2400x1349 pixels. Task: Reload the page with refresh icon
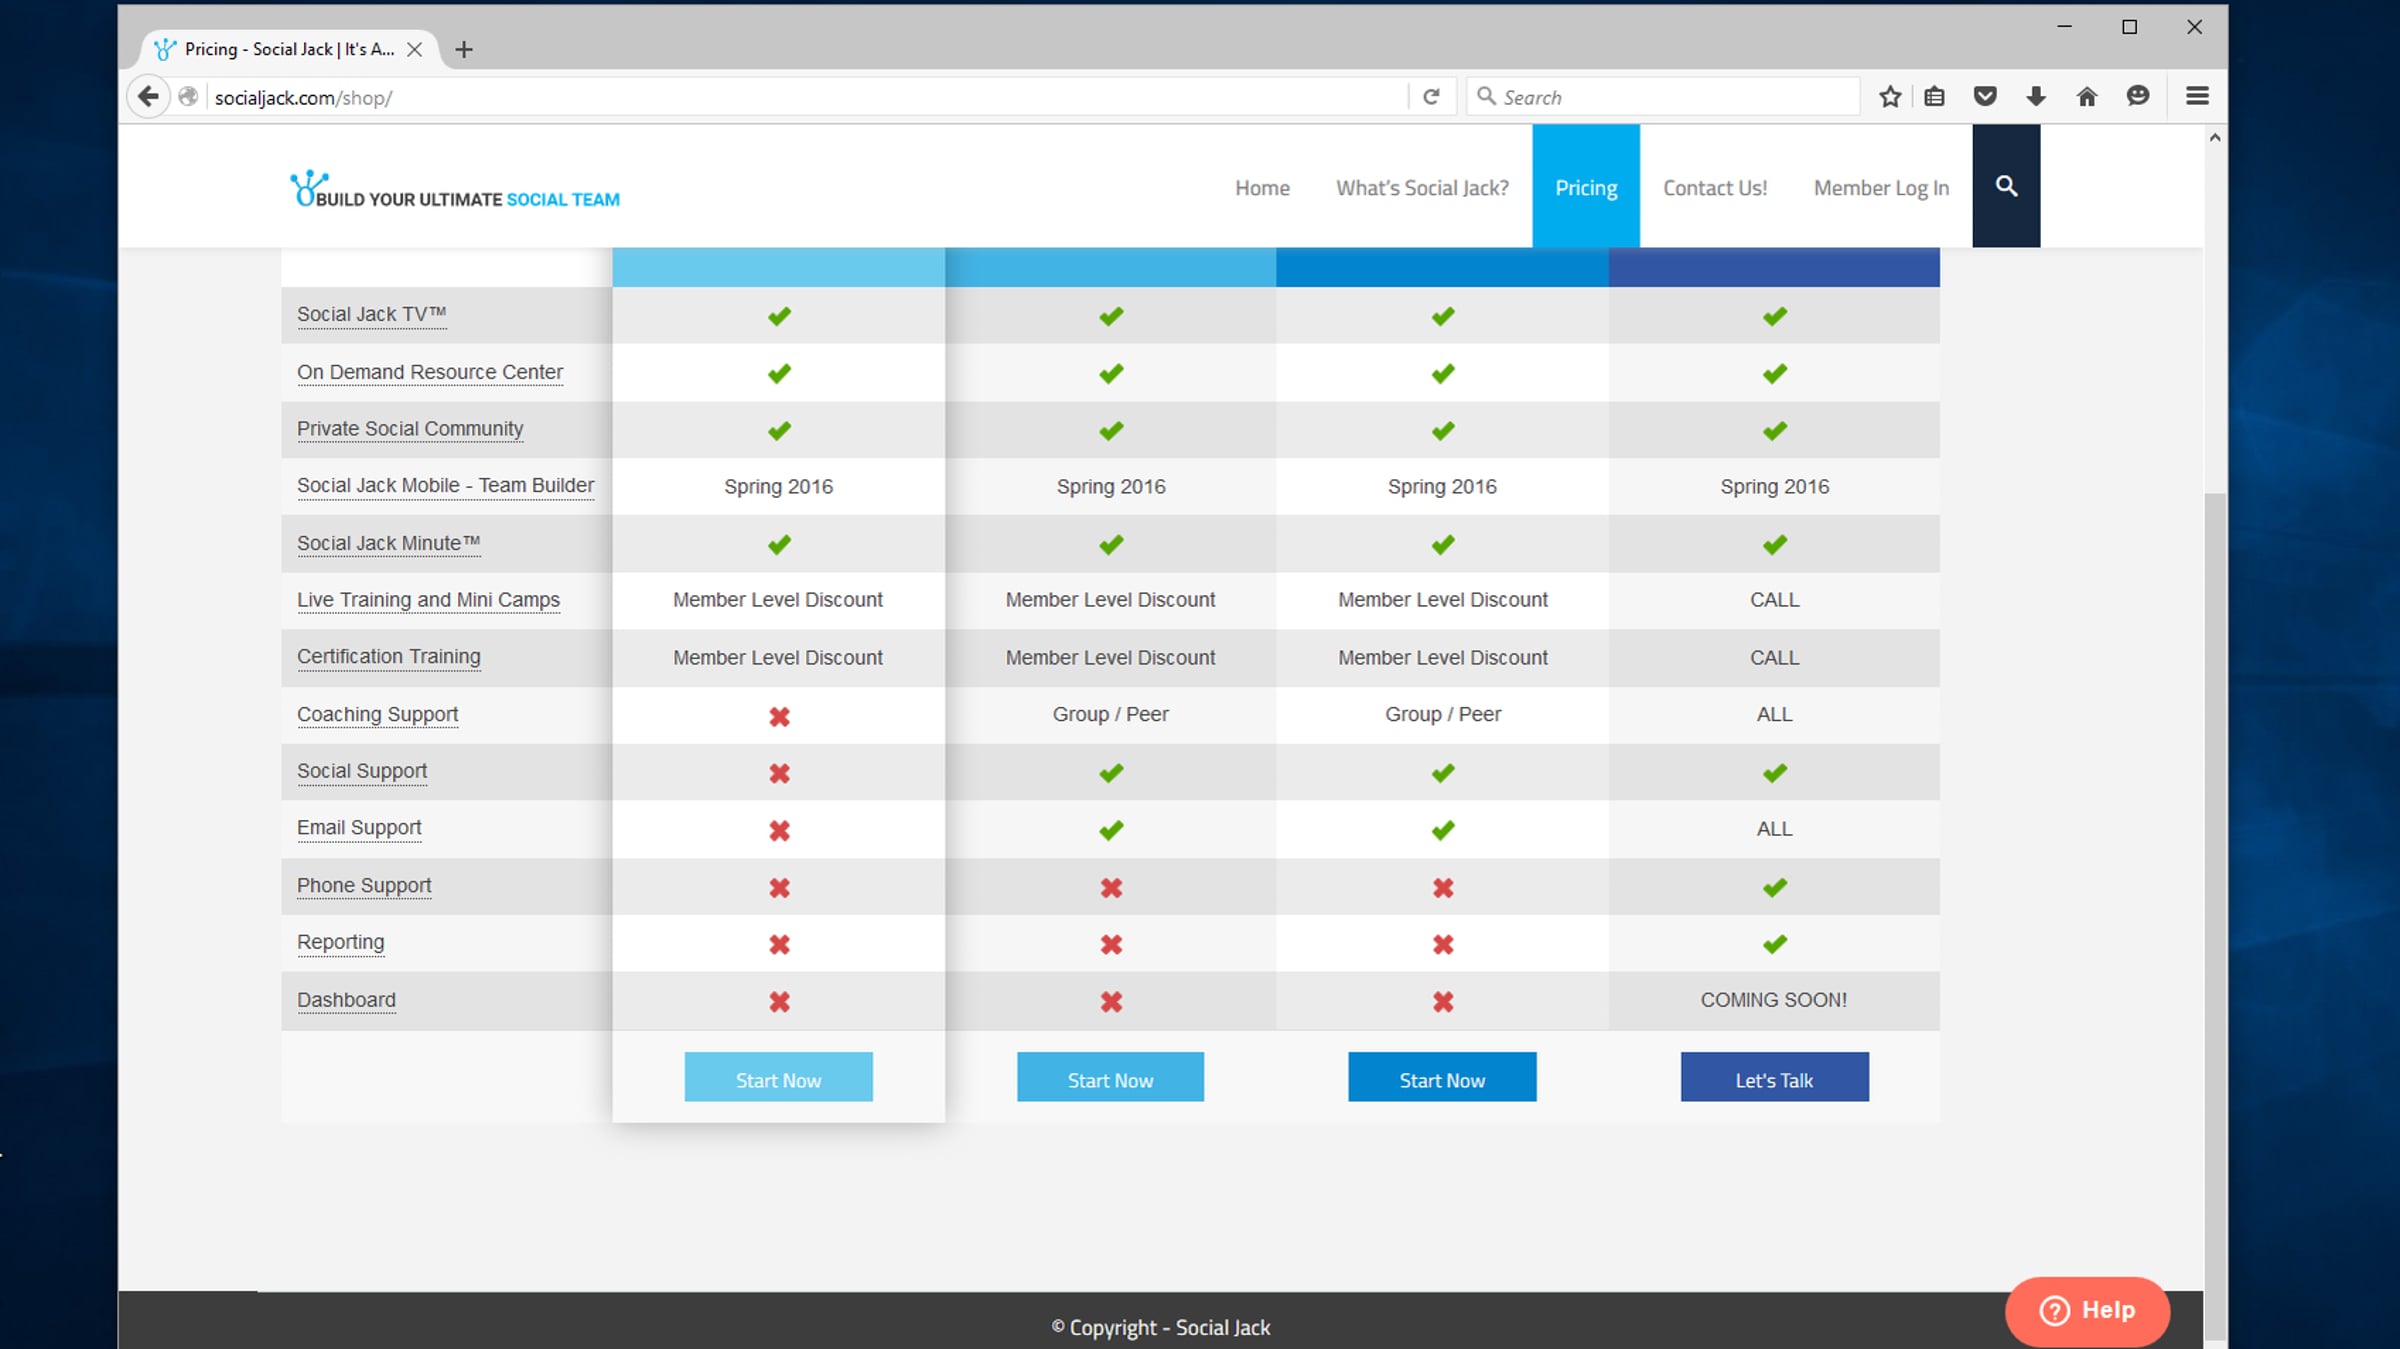1431,97
